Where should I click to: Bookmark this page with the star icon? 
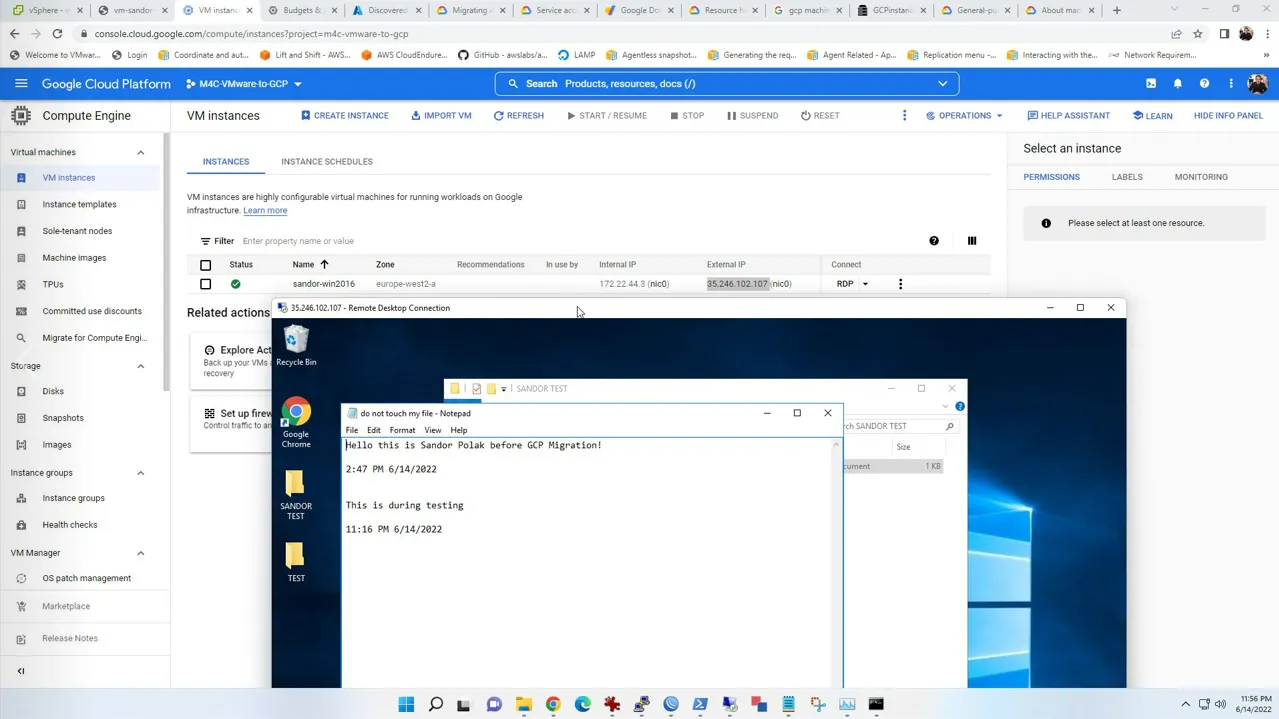pos(1198,34)
